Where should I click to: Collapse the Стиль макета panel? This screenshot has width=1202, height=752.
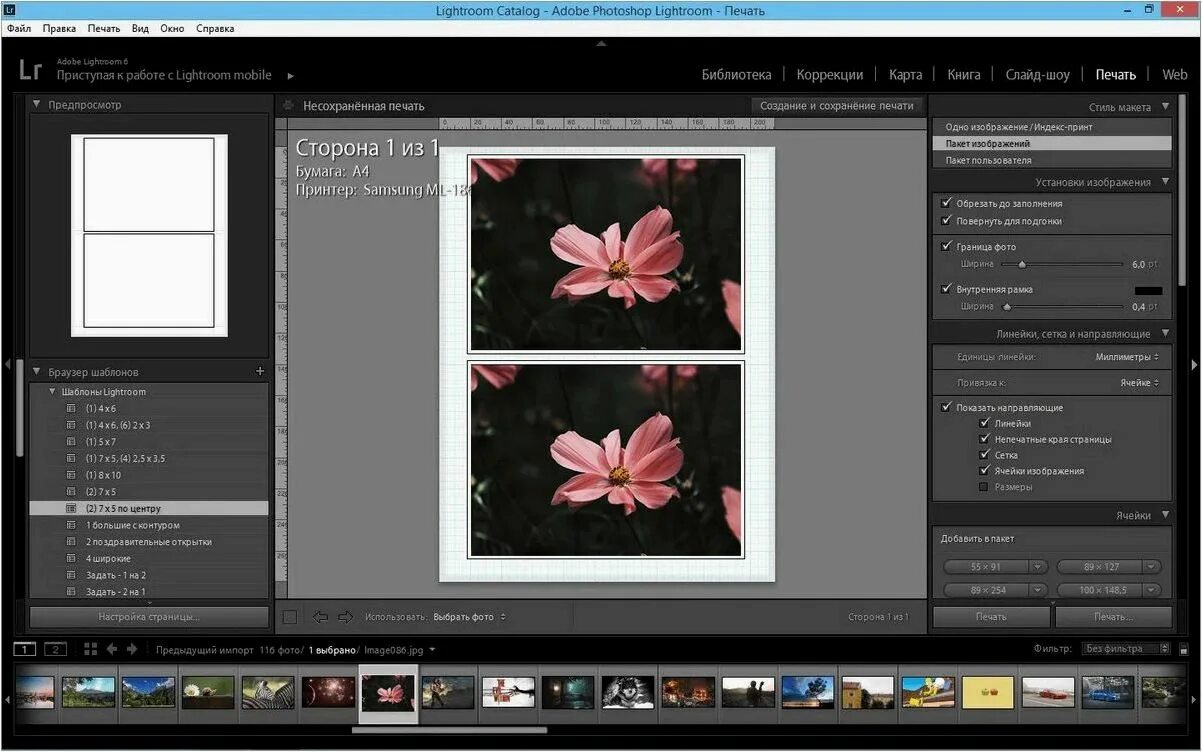pyautogui.click(x=1164, y=107)
